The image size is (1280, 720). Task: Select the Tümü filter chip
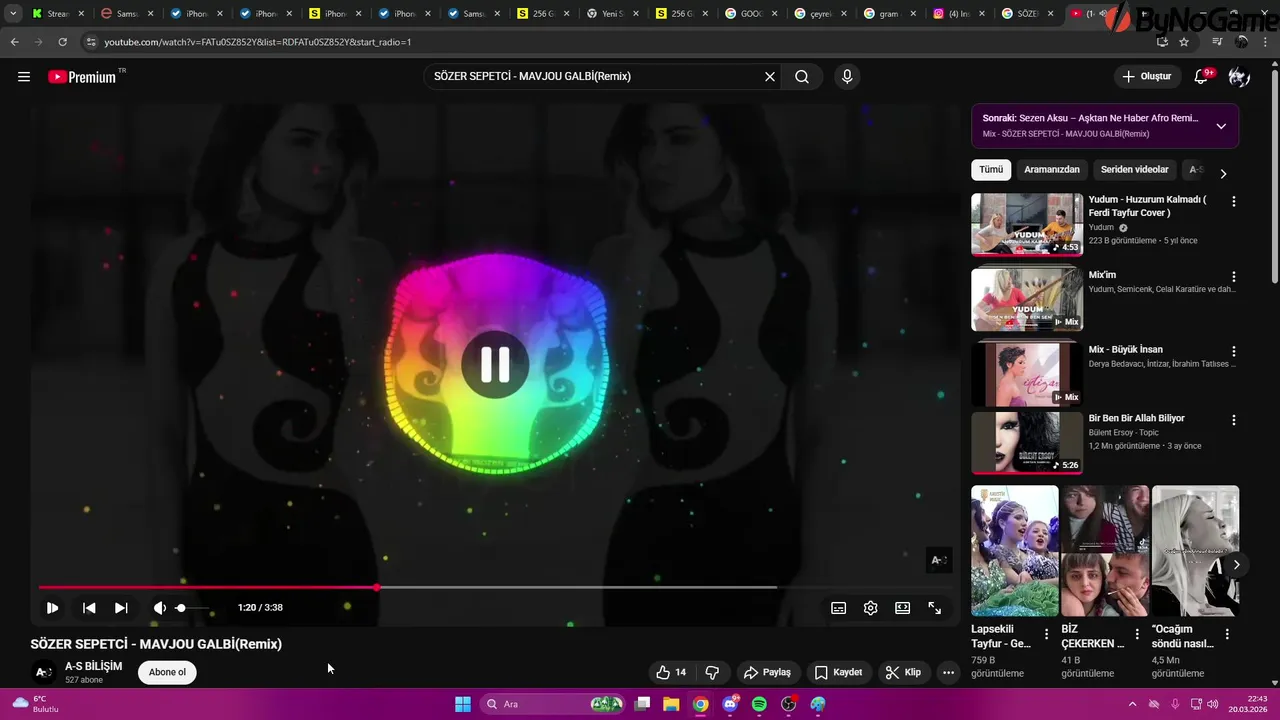click(x=991, y=170)
